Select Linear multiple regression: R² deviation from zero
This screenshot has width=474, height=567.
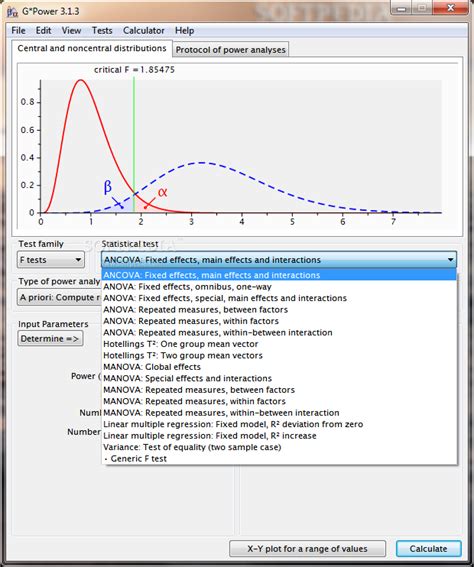click(279, 425)
